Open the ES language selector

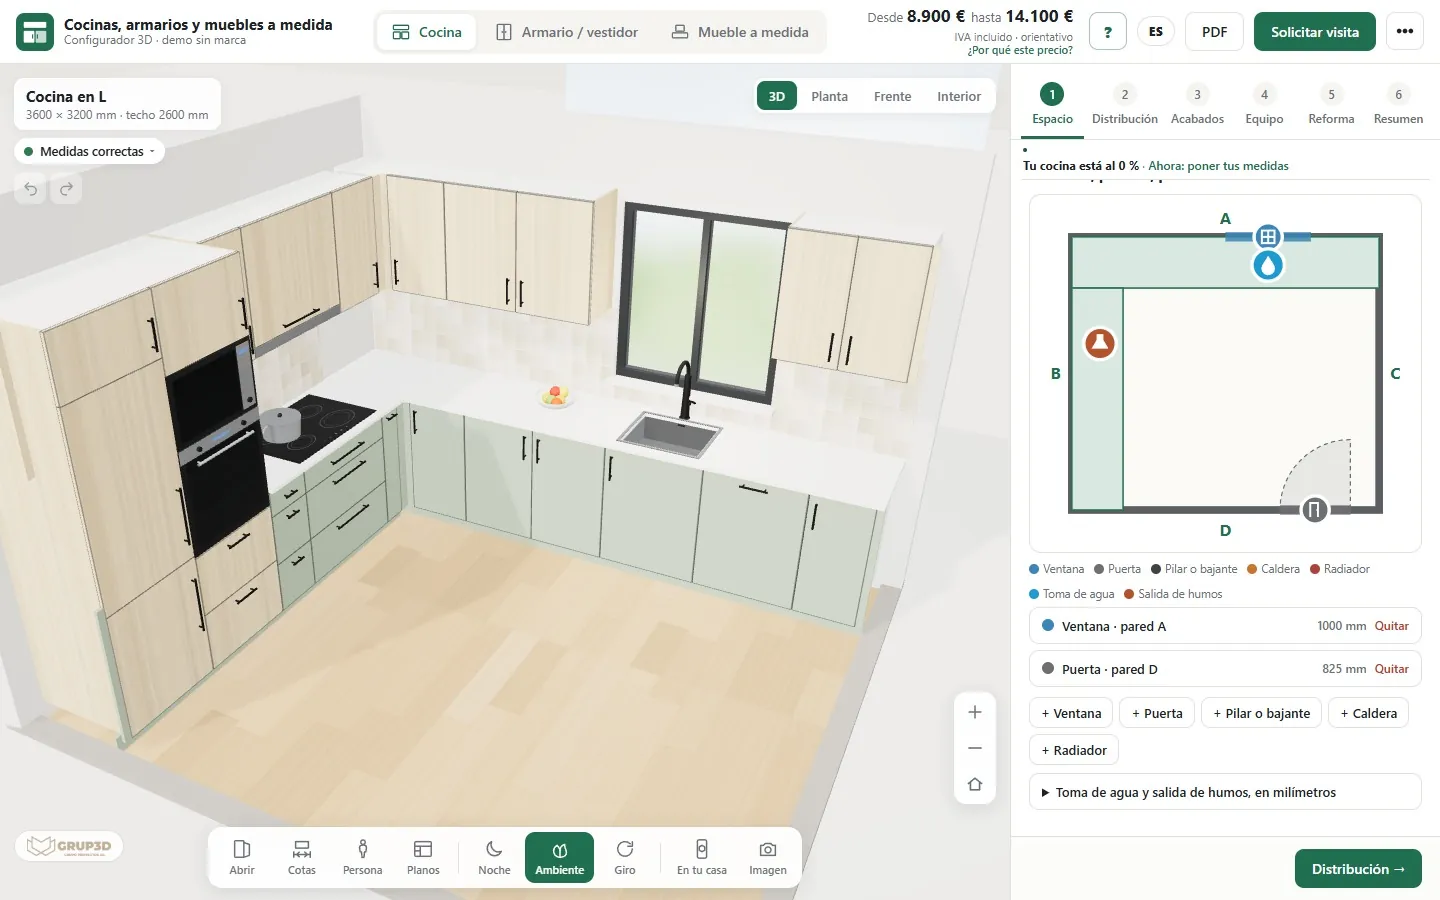[x=1156, y=32]
